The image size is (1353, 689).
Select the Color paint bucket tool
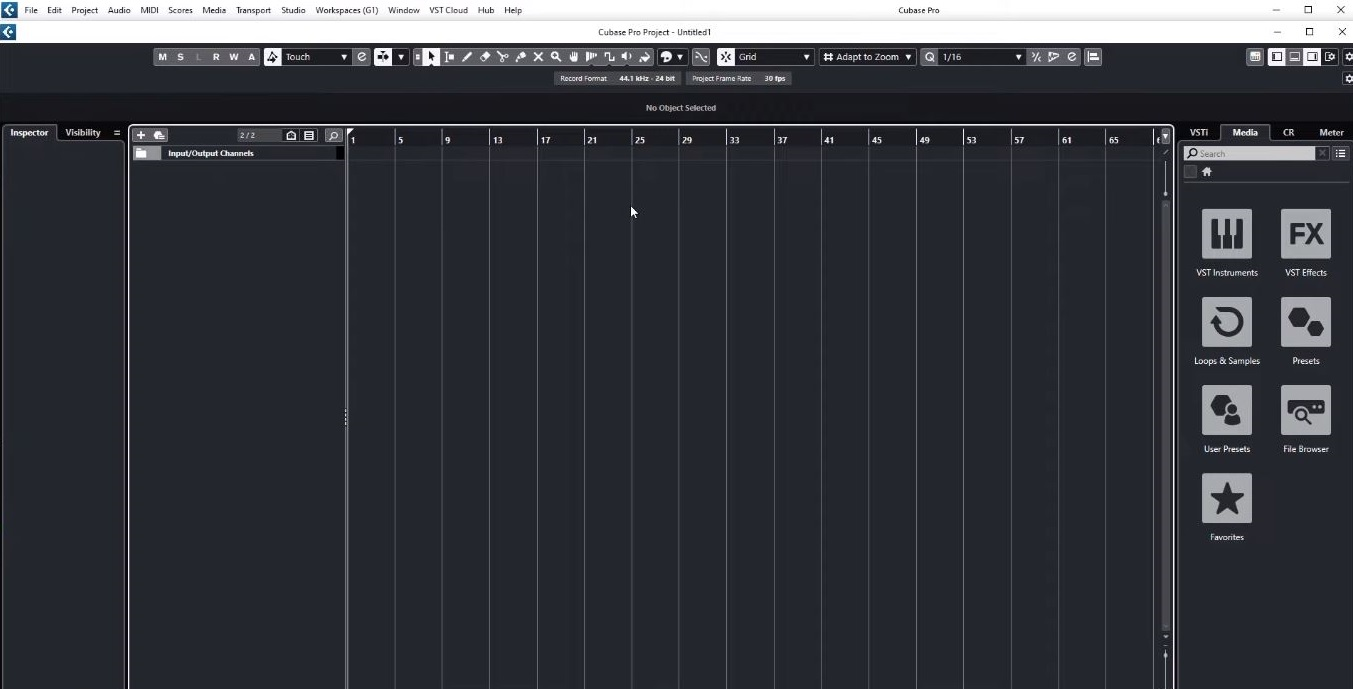pyautogui.click(x=645, y=57)
